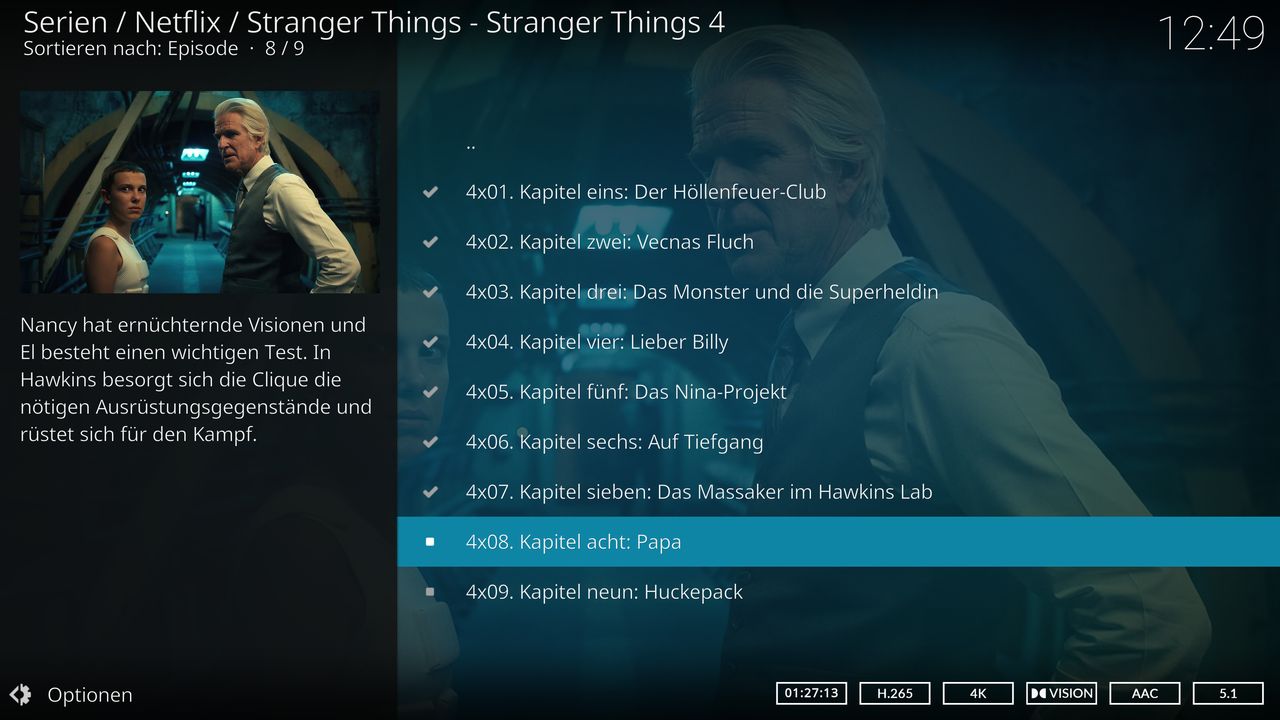Click the 4K resolution badge
1280x720 pixels.
coord(978,693)
